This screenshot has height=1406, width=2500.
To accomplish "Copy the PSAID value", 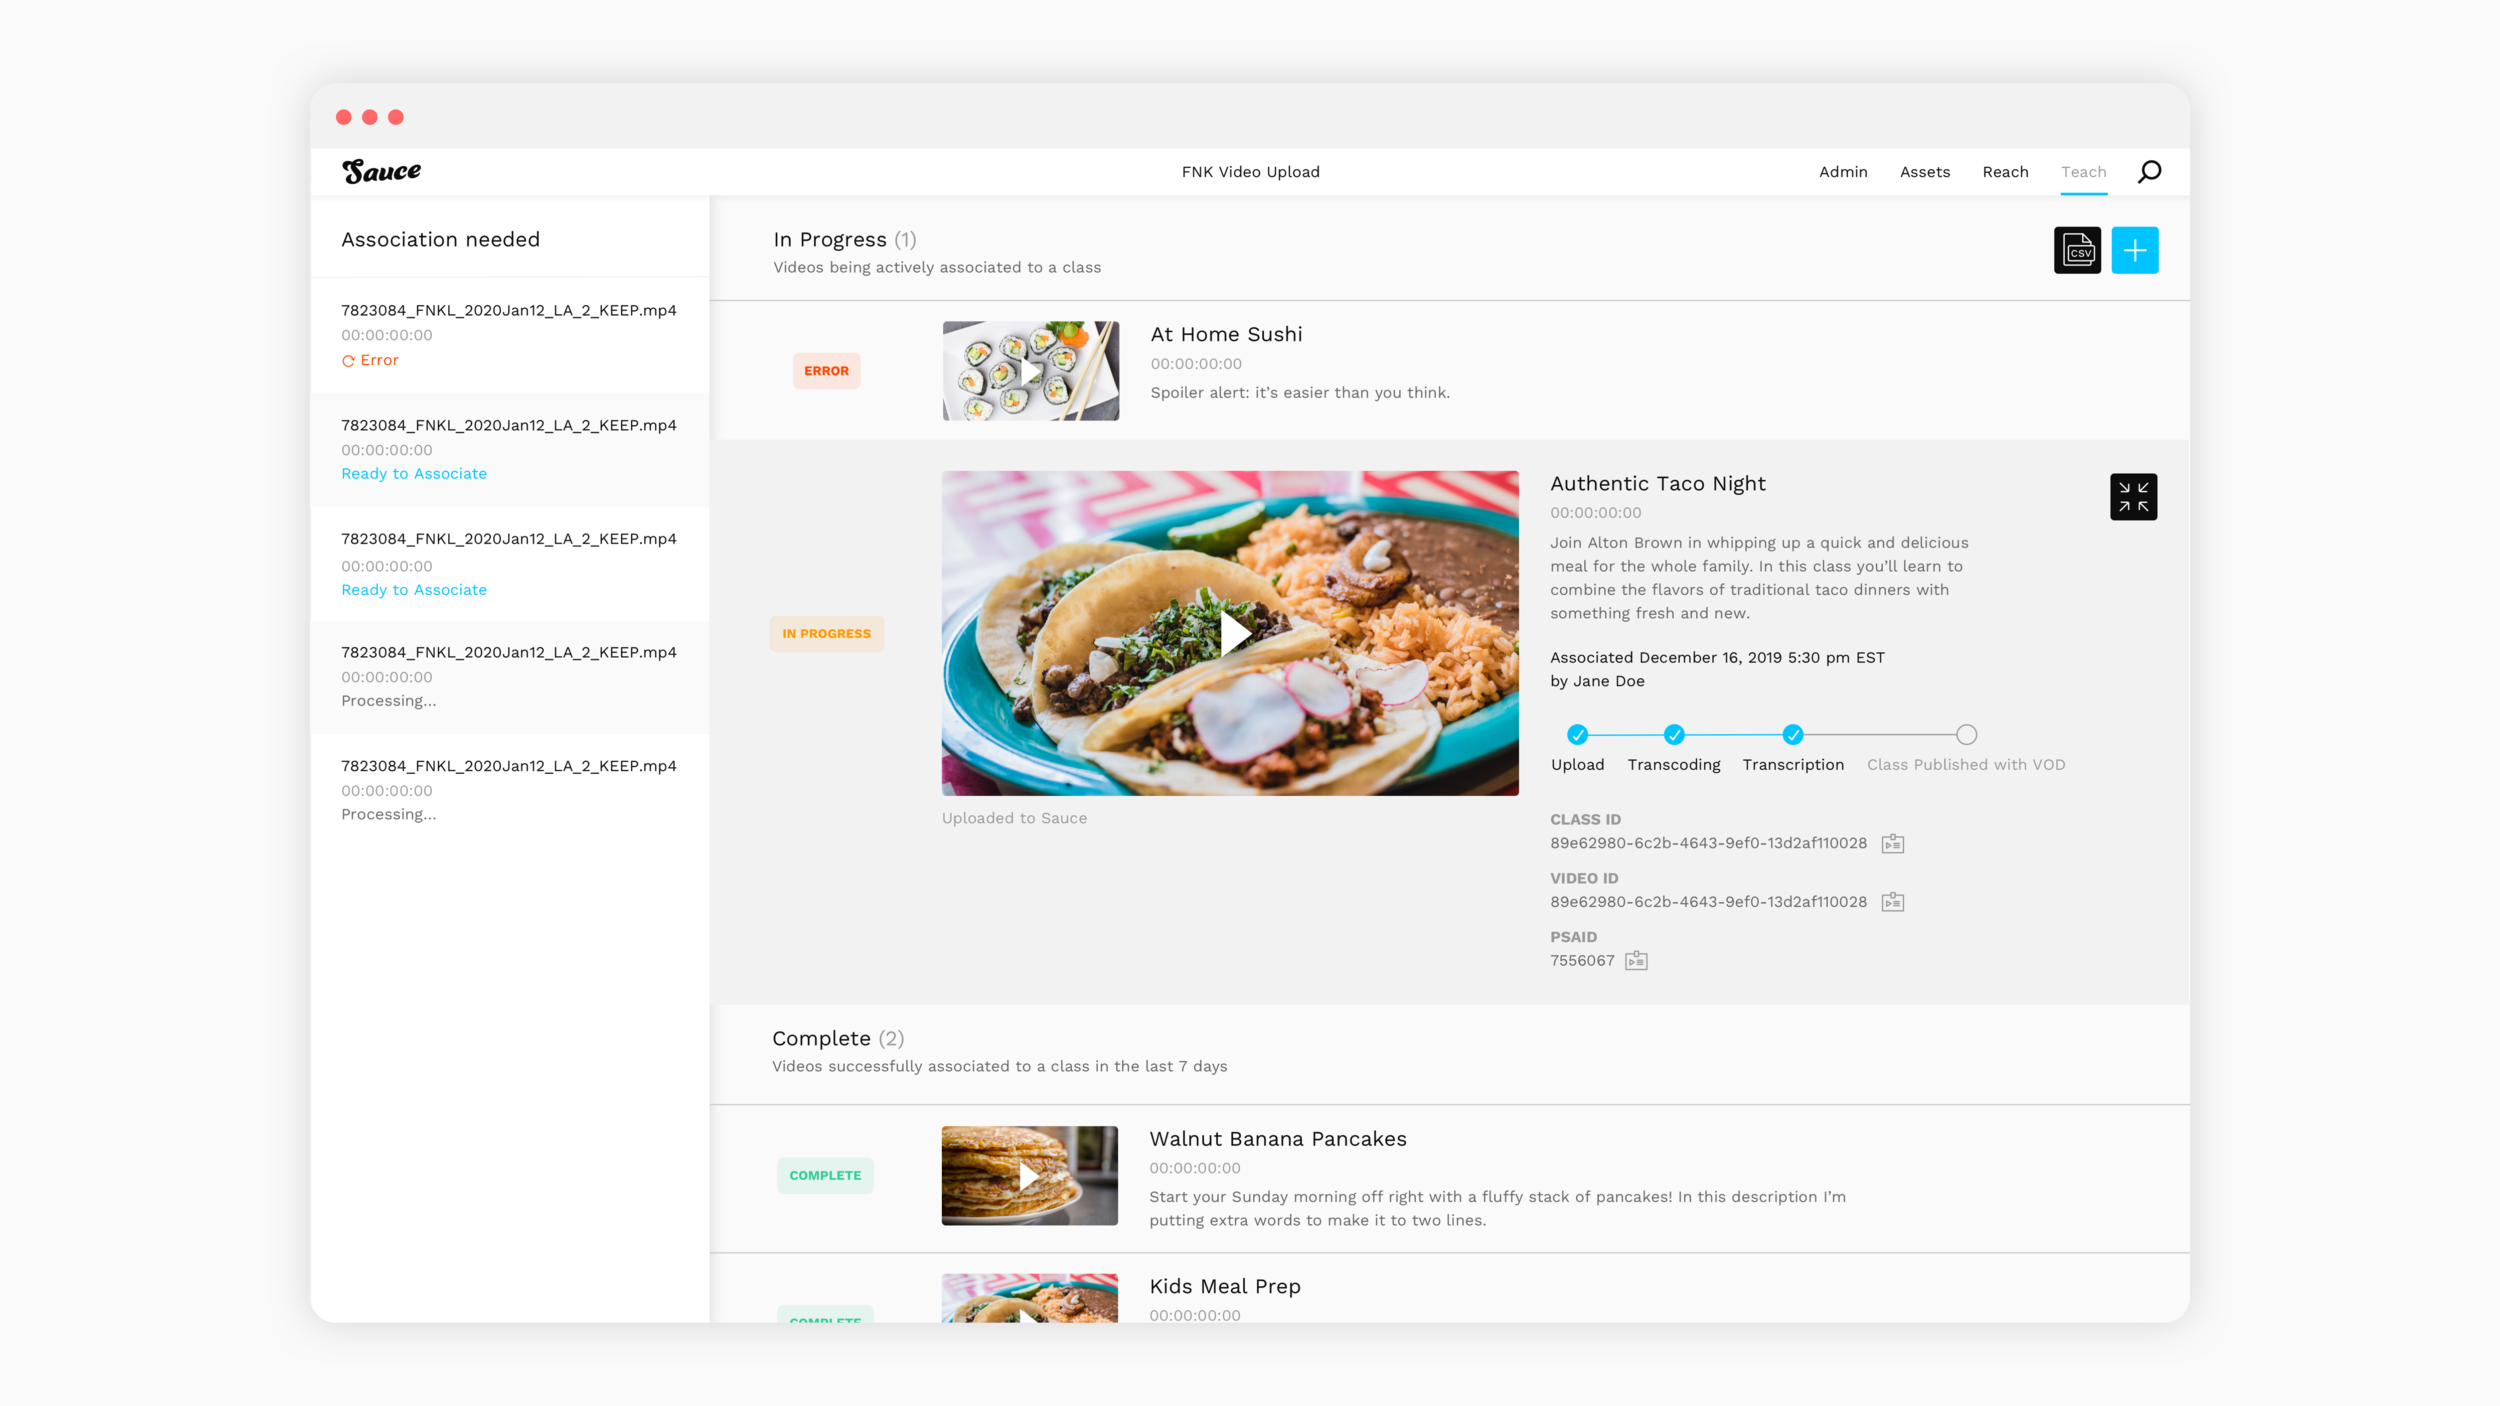I will 1636,961.
